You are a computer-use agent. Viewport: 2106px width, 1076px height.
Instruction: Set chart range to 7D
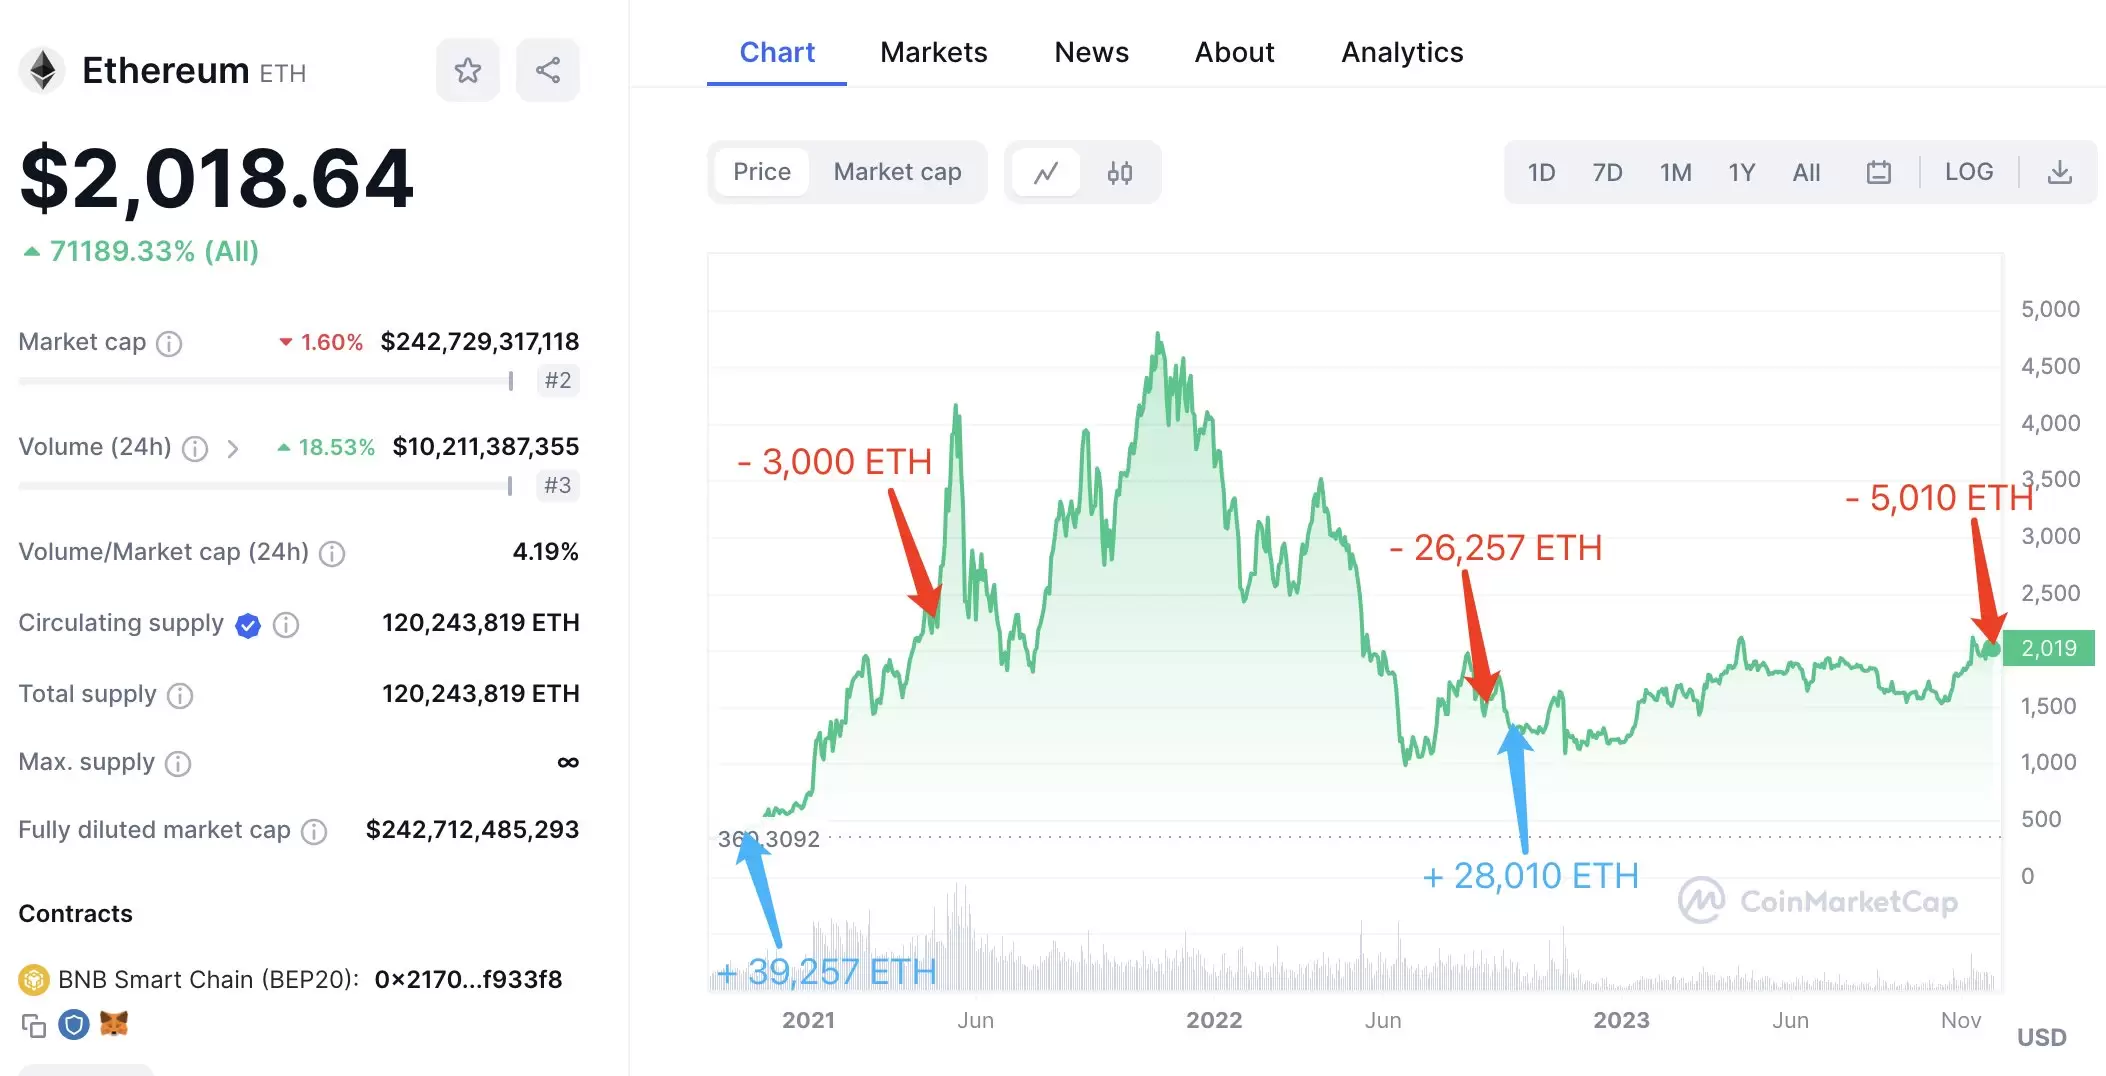(1607, 173)
